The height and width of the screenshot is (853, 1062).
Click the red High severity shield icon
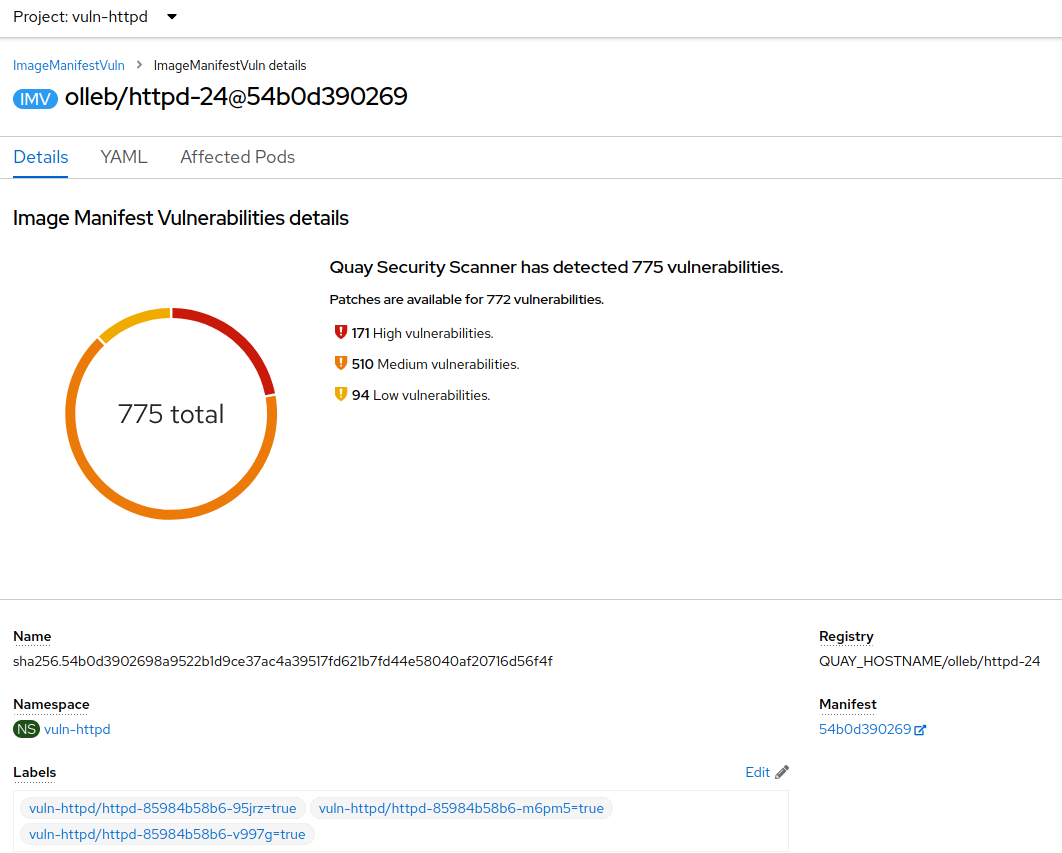tap(340, 331)
